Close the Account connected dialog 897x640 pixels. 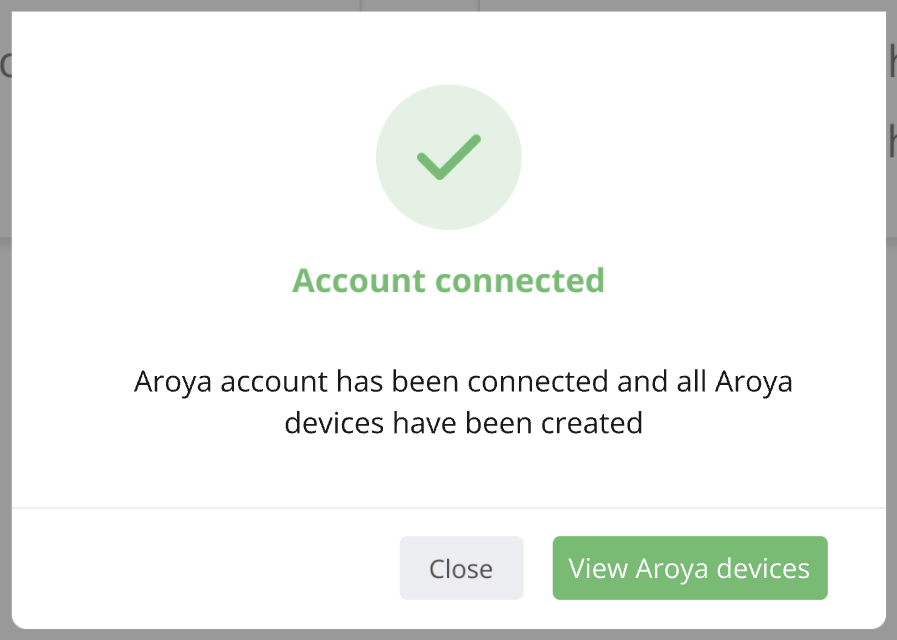[x=461, y=568]
